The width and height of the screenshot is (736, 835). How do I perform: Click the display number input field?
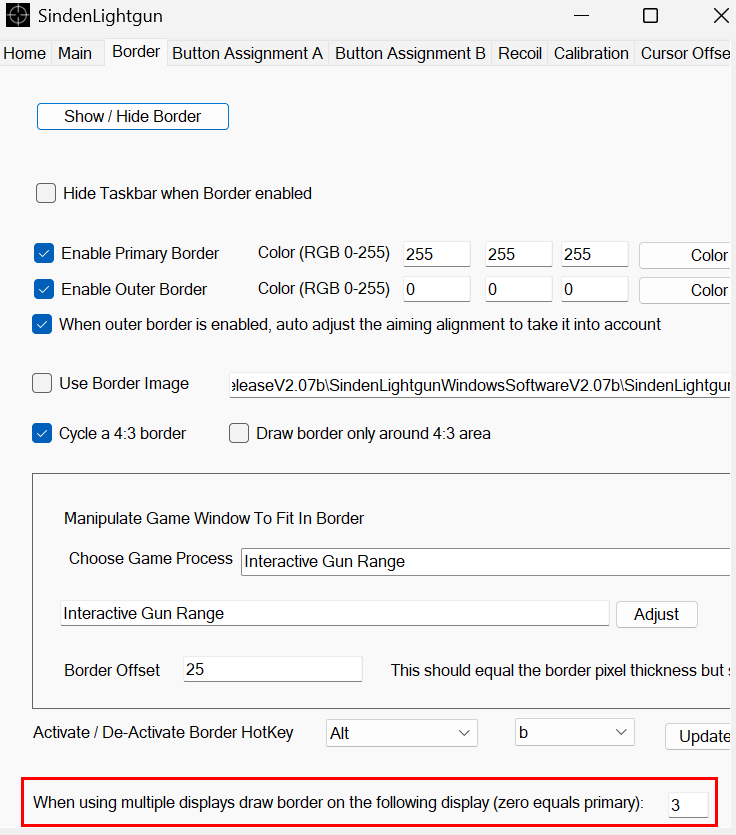click(688, 805)
